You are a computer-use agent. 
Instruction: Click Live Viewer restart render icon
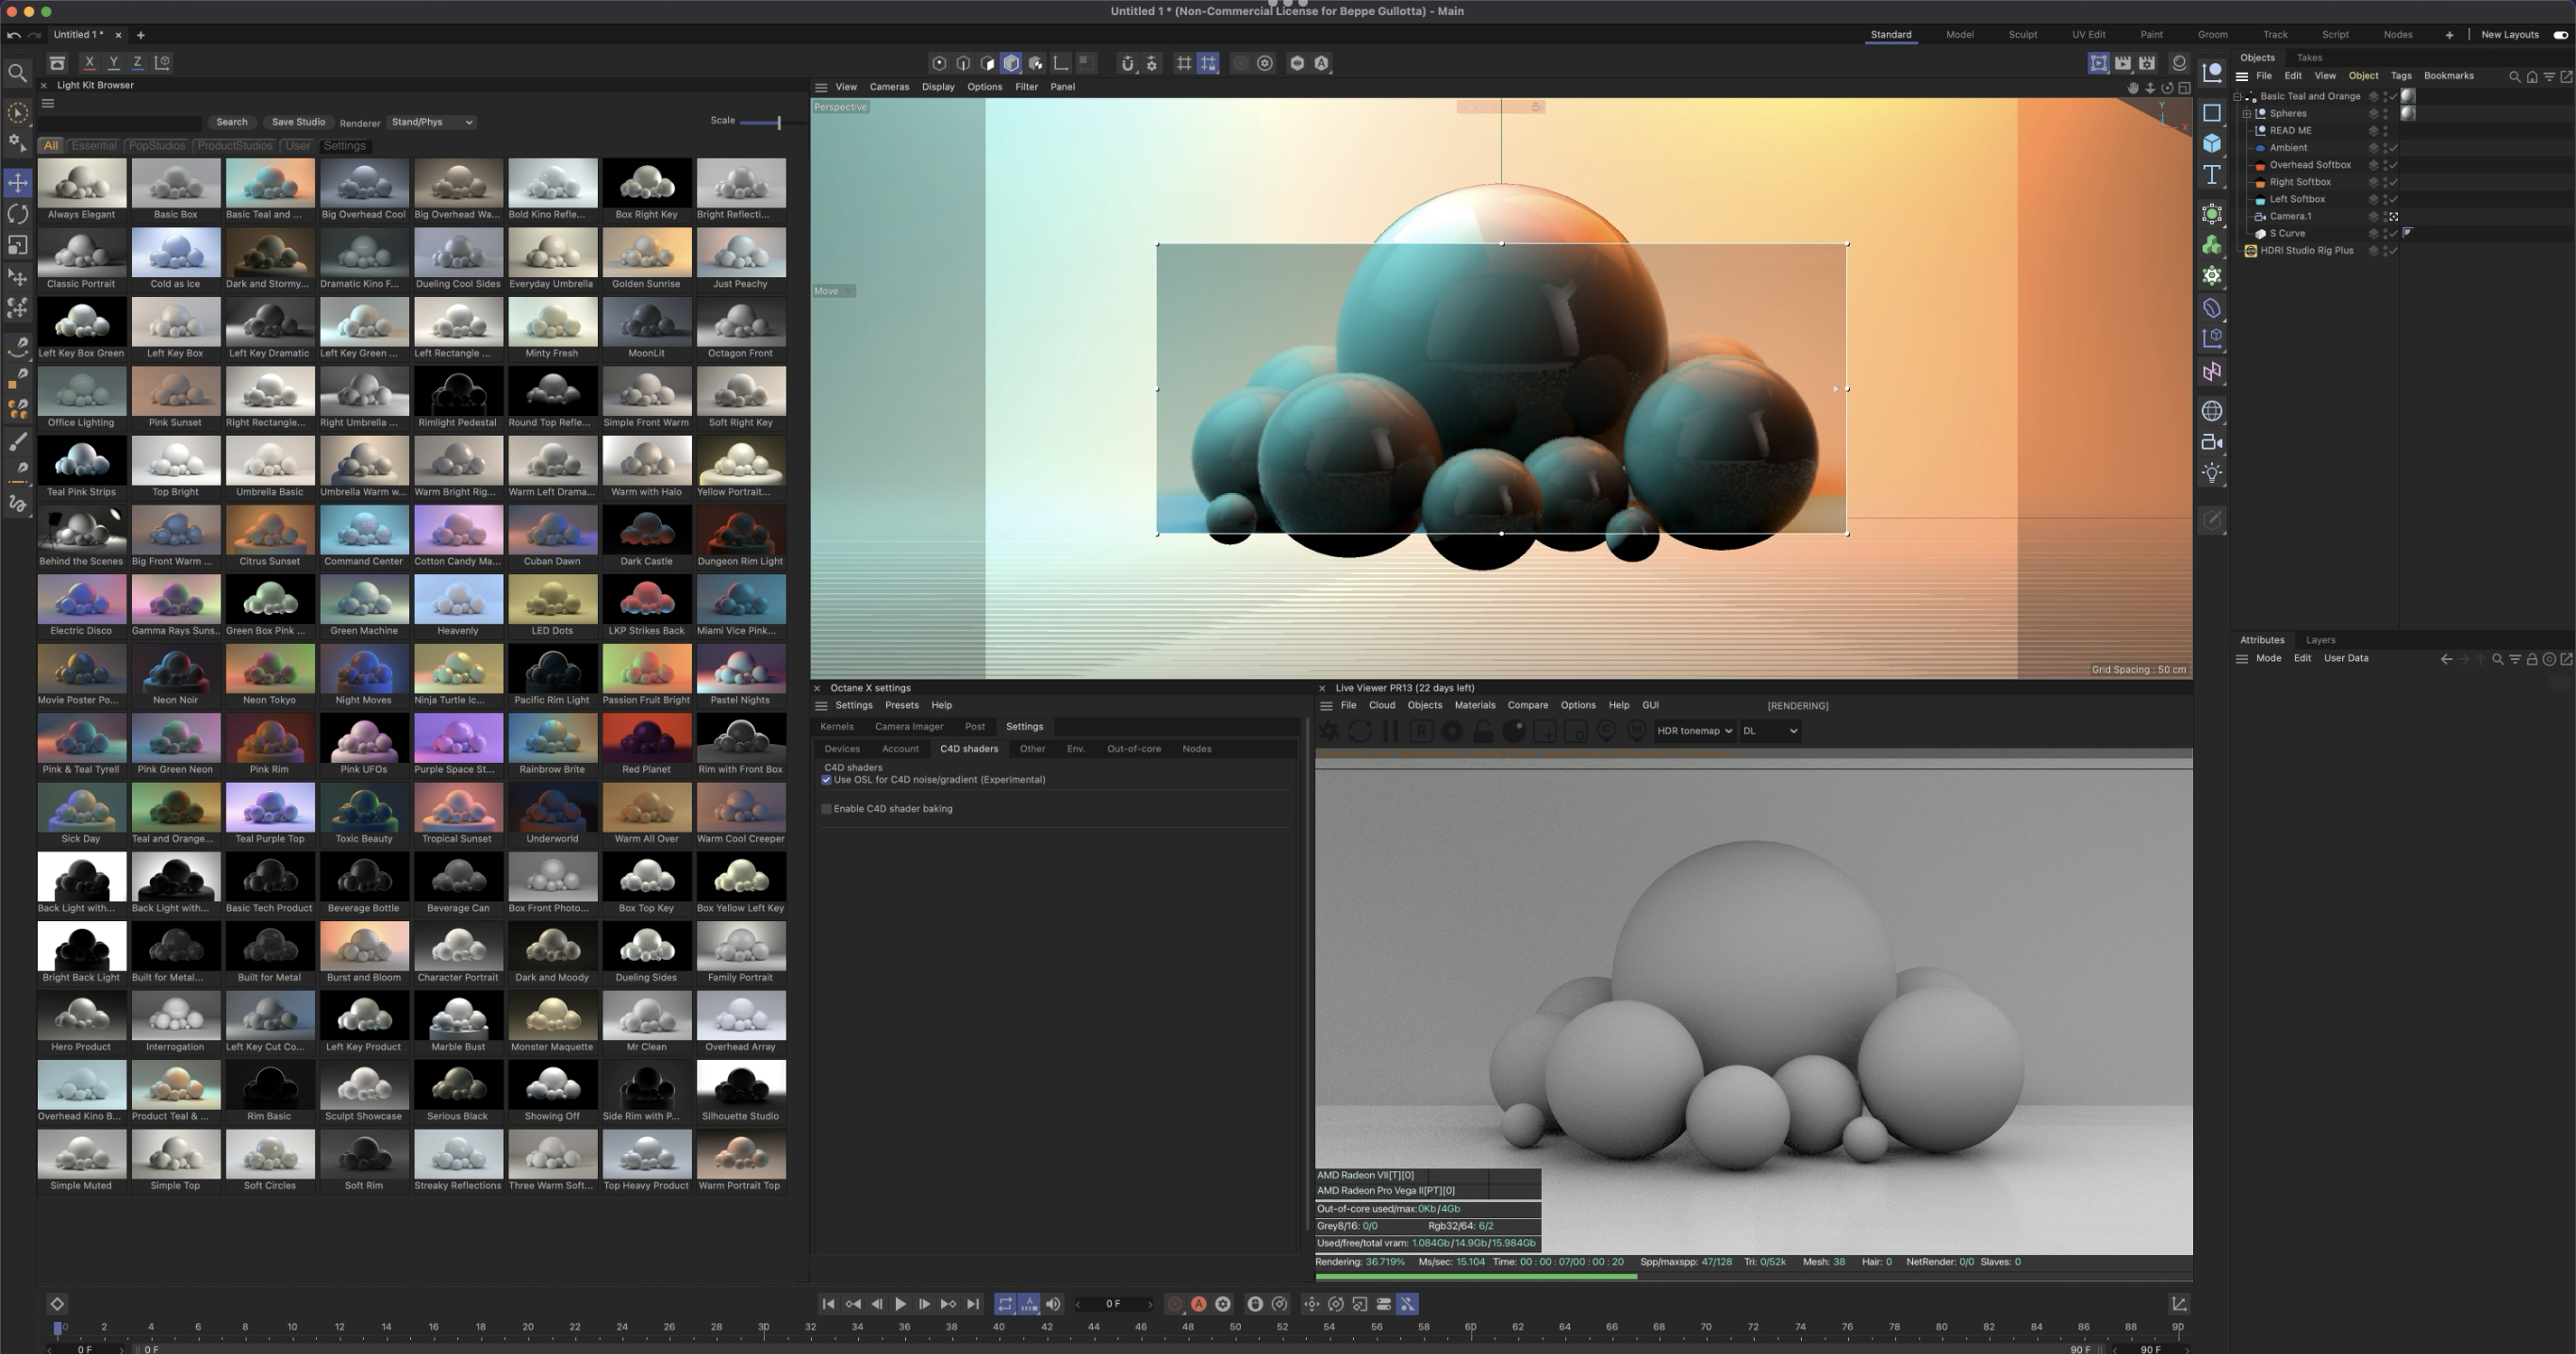1360,731
